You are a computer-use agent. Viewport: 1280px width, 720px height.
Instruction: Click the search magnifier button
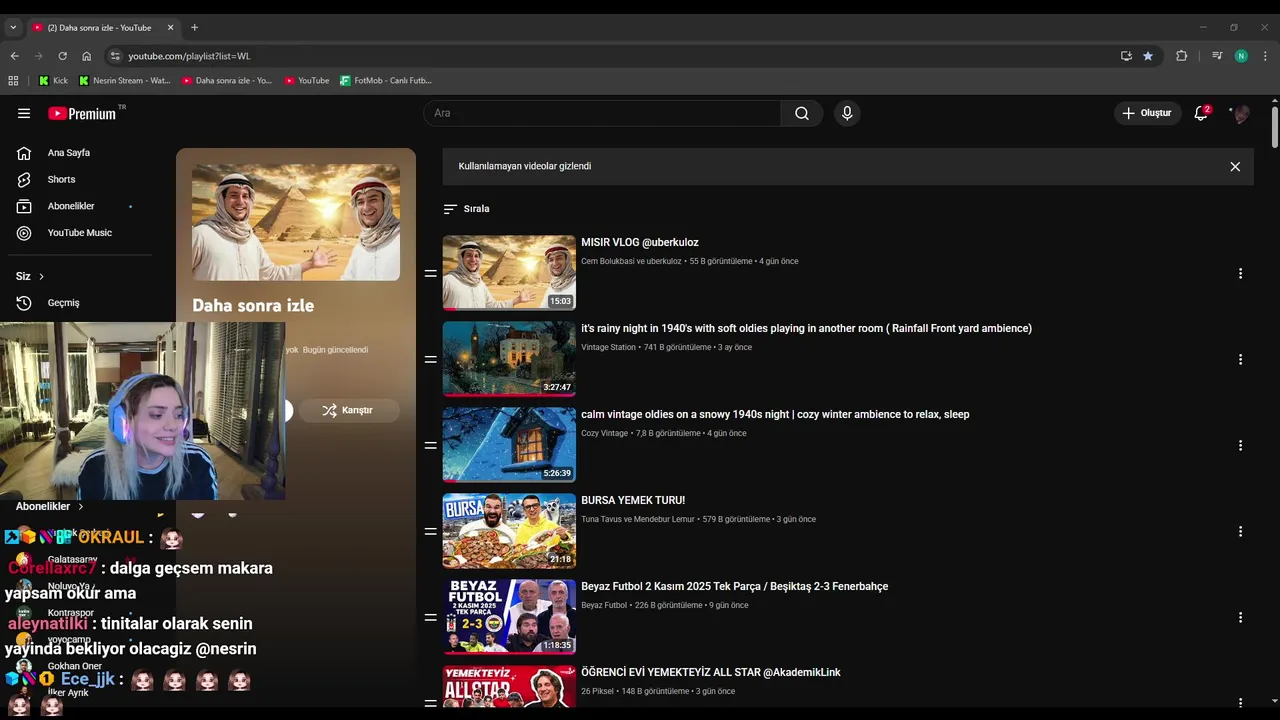click(x=802, y=113)
